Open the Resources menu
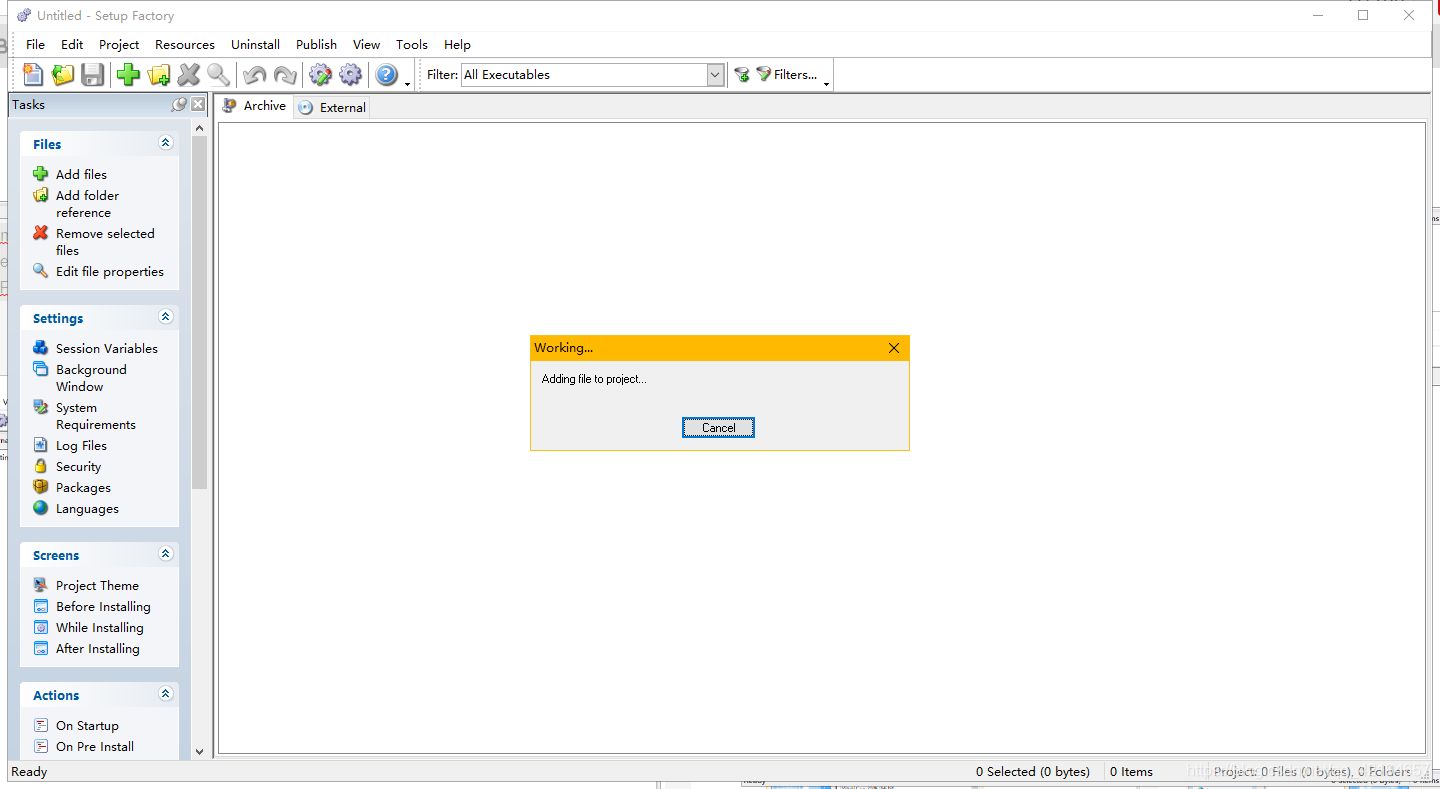The height and width of the screenshot is (789, 1440). point(185,44)
